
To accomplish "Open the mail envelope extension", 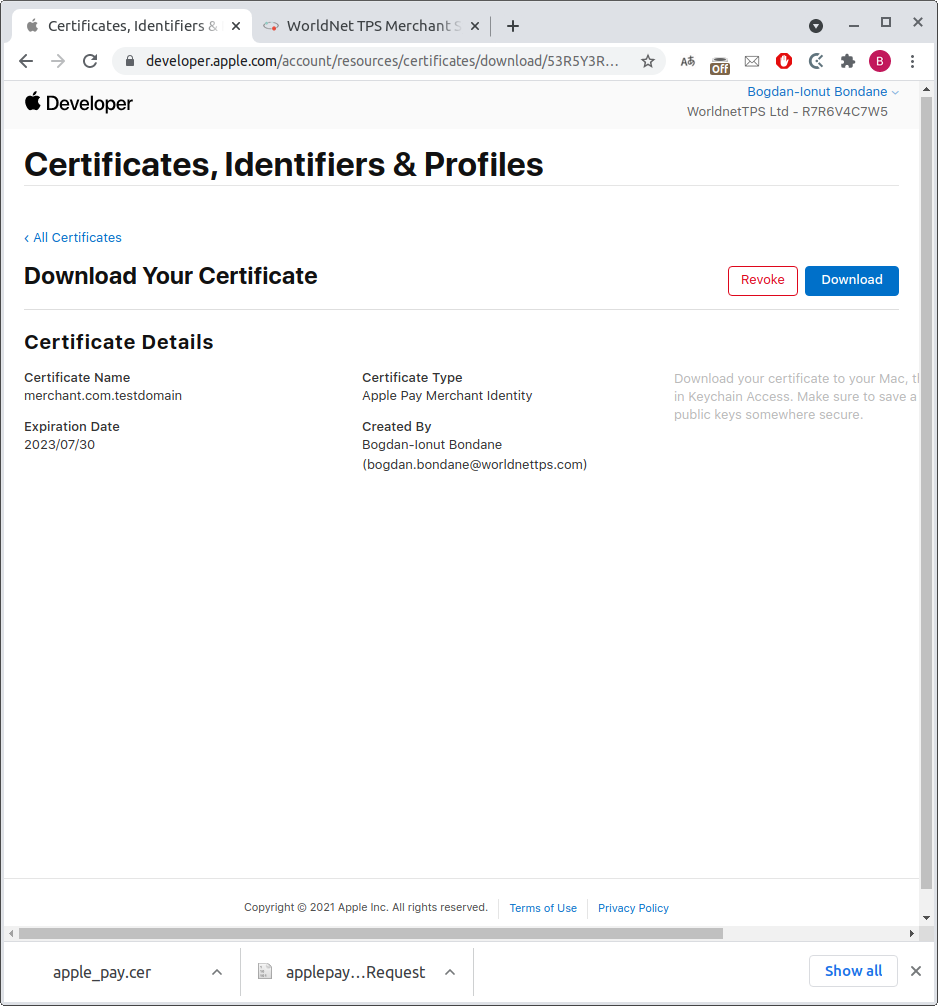I will pos(752,61).
